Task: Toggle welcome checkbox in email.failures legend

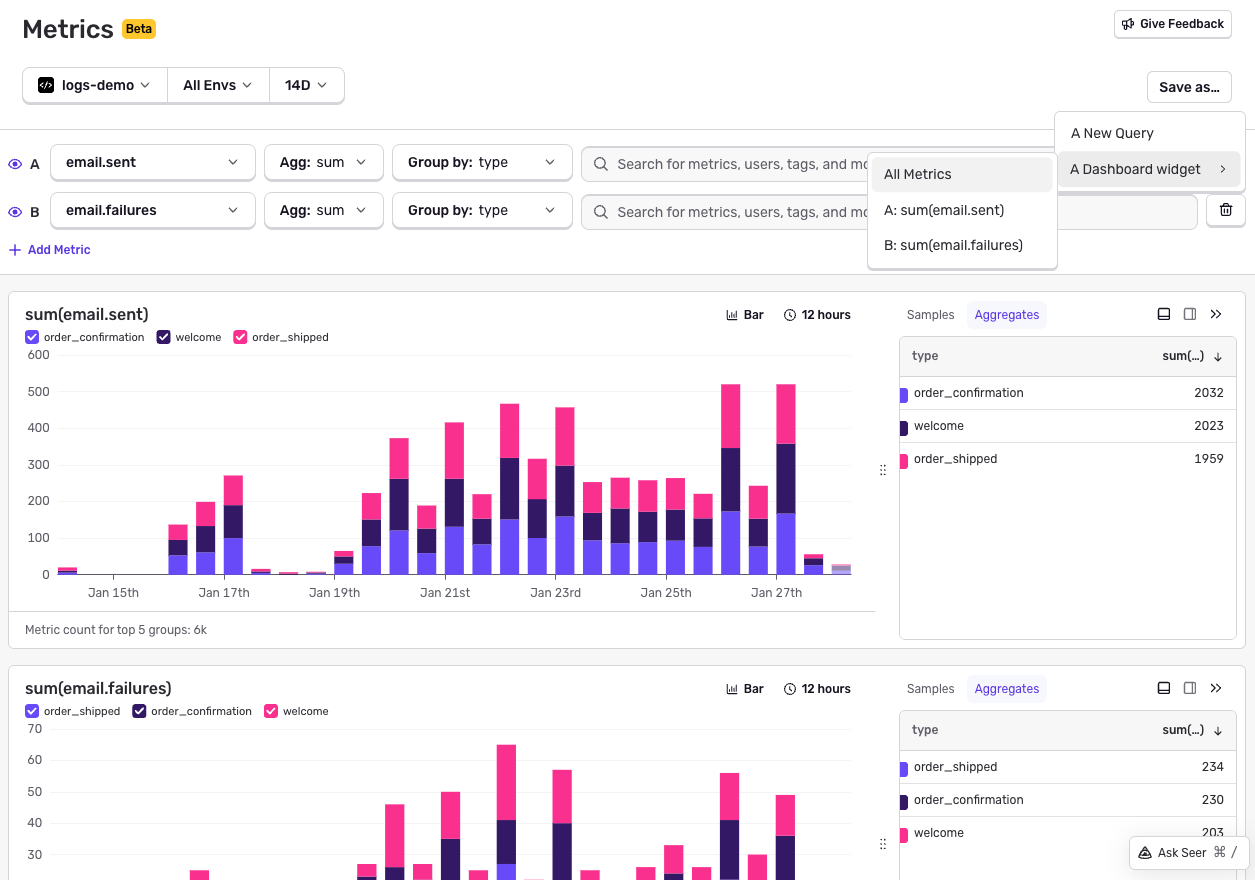Action: pos(271,711)
